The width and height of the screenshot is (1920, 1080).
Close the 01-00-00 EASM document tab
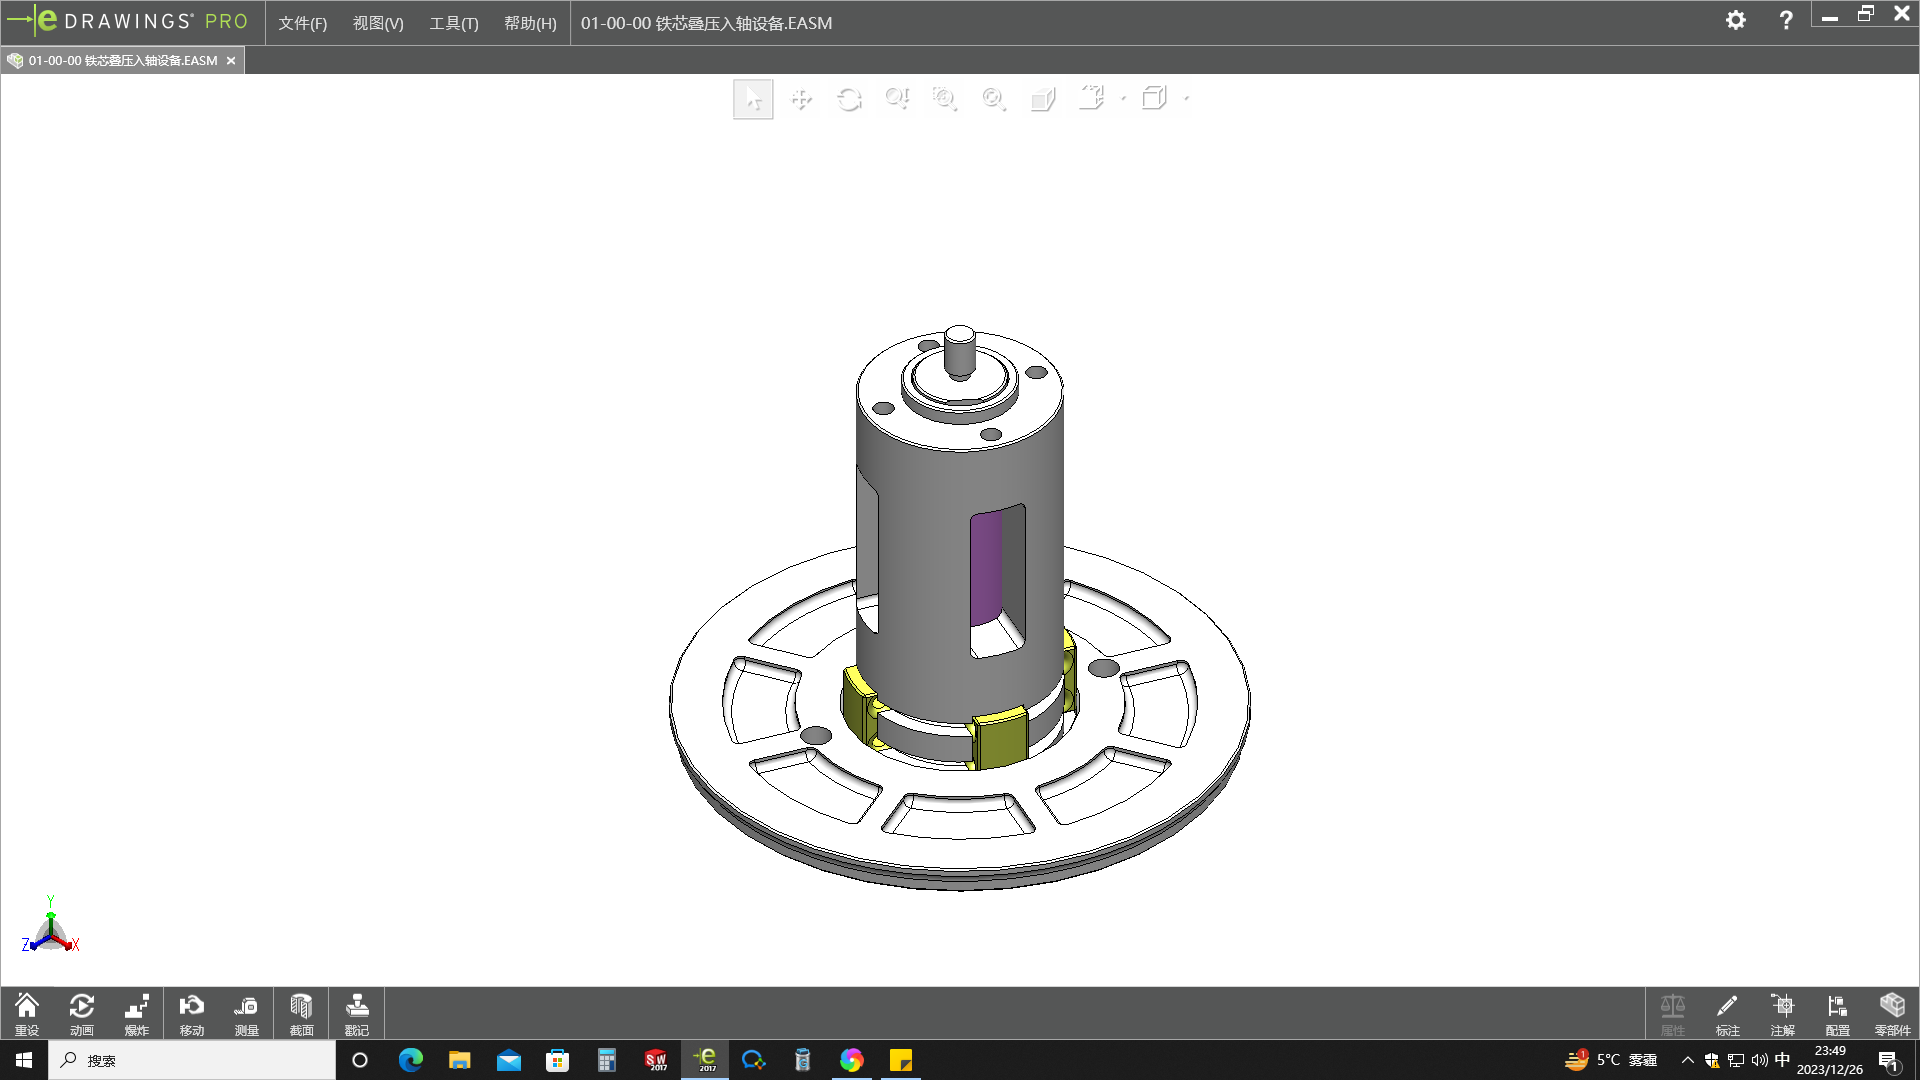click(x=231, y=61)
